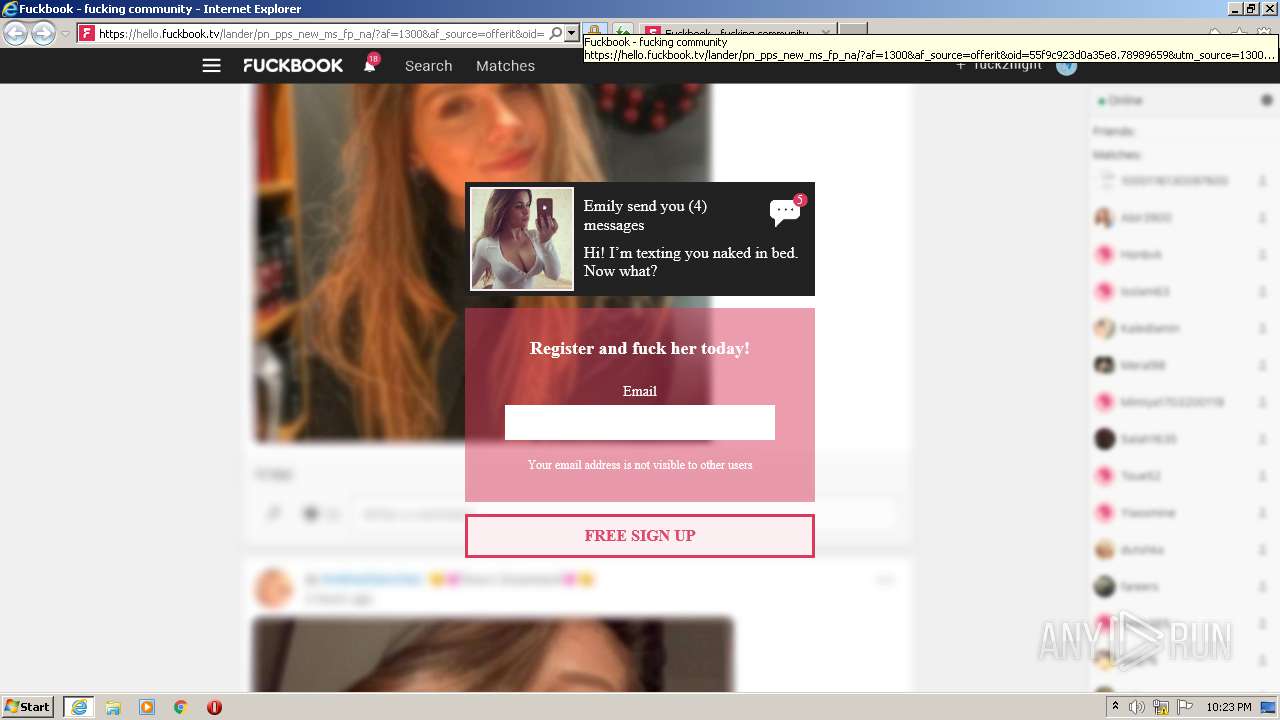The image size is (1280, 720).
Task: Show hidden system tray icons
Action: (x=1115, y=707)
